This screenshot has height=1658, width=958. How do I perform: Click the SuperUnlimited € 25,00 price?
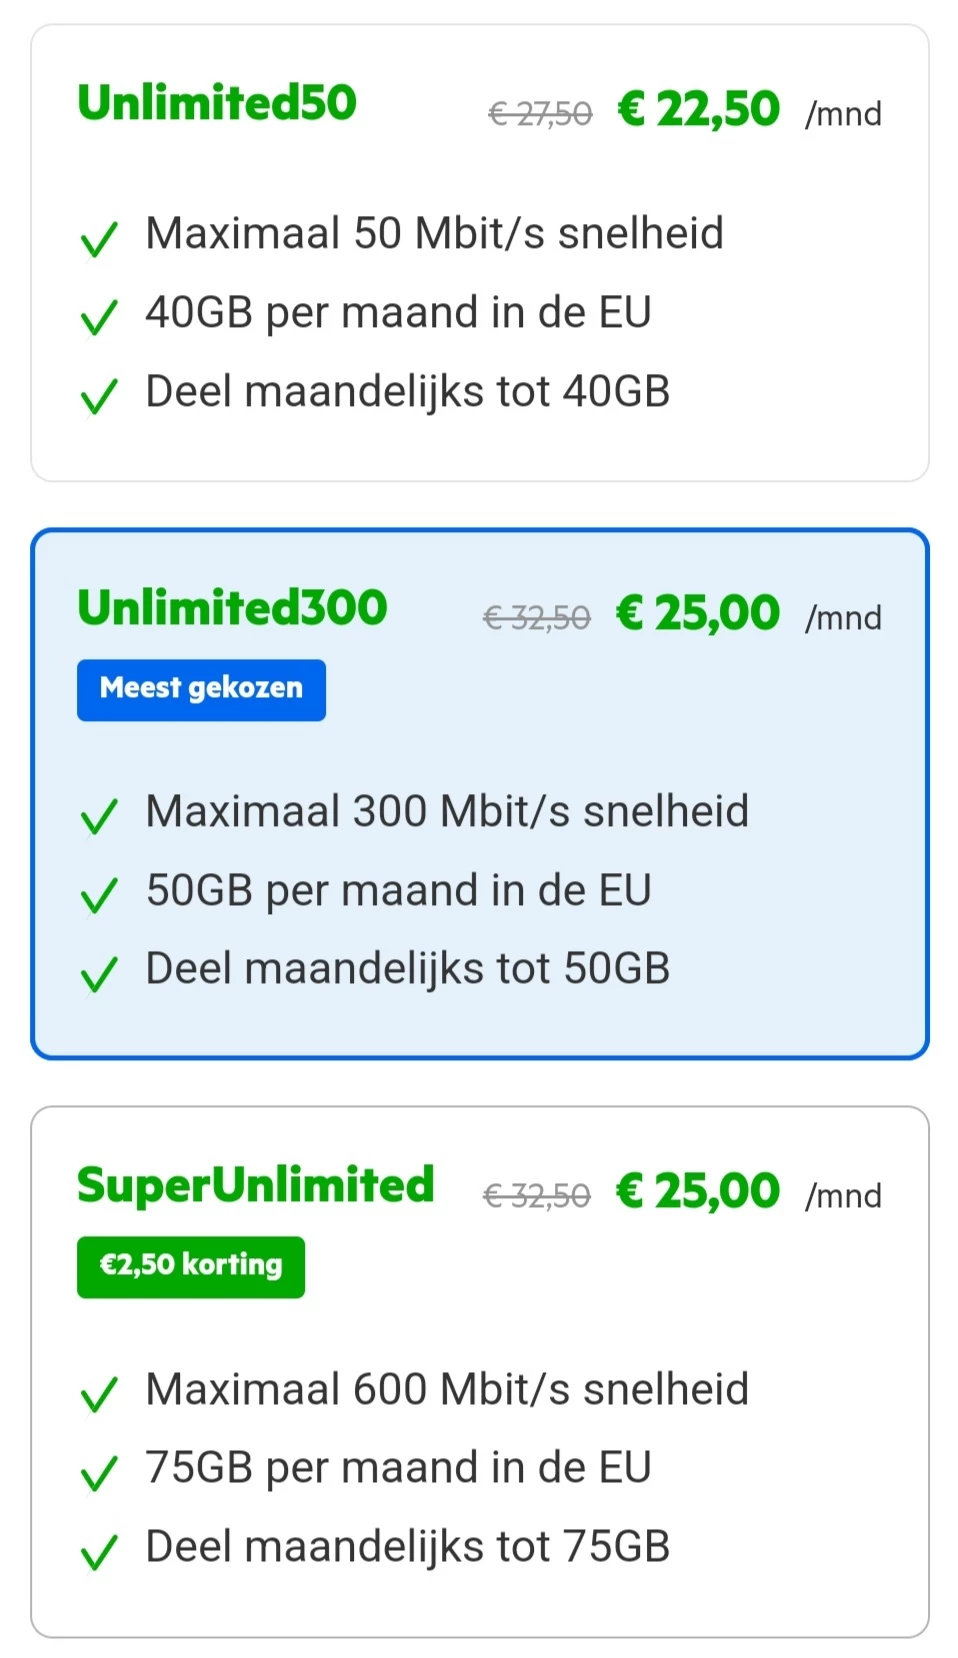[697, 1192]
